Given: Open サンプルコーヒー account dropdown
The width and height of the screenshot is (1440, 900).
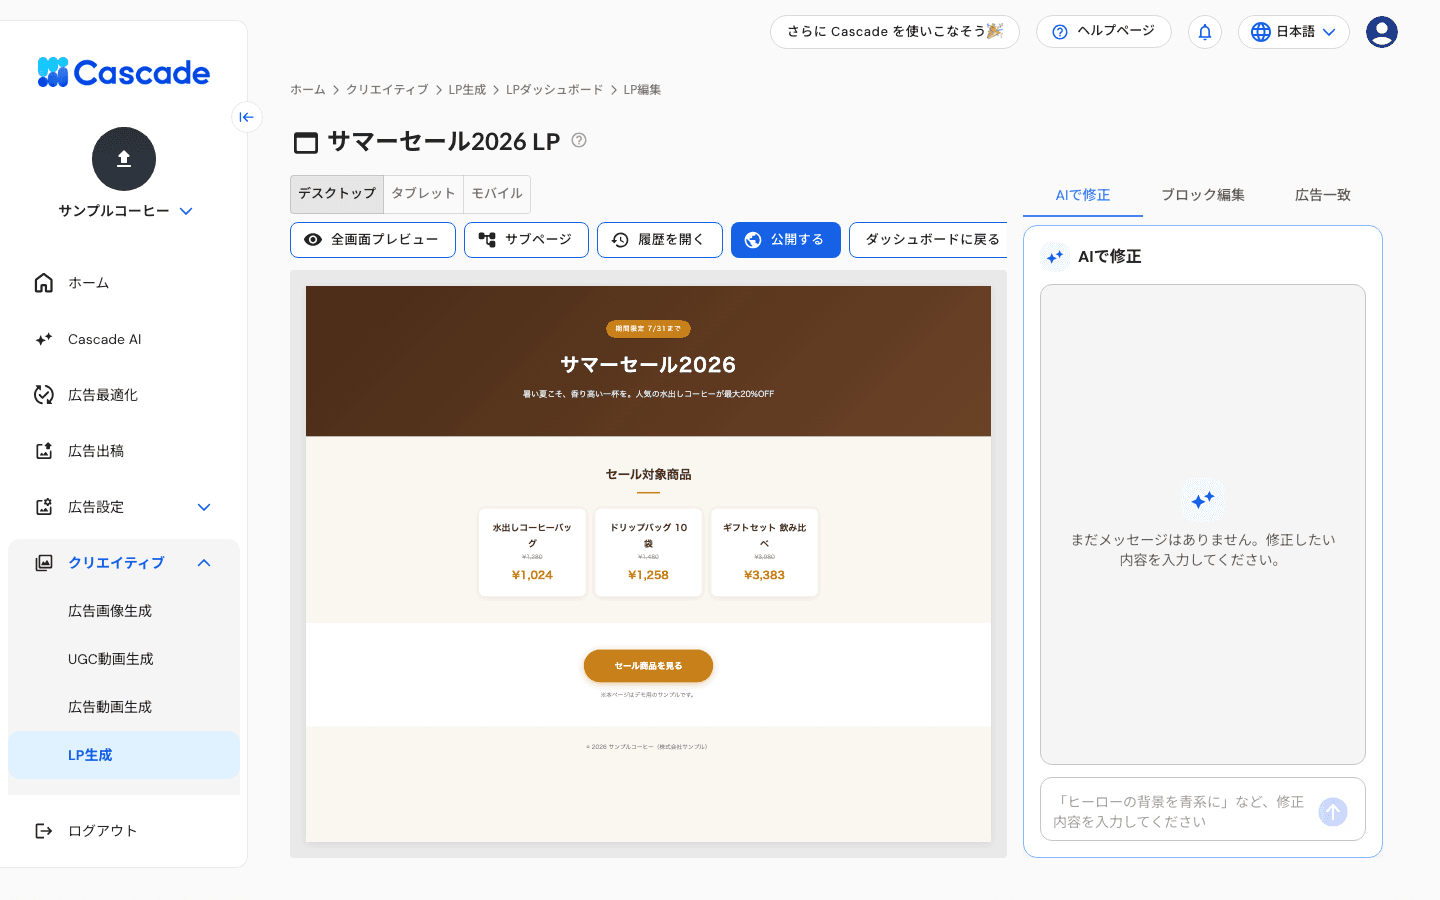Looking at the screenshot, I should tap(124, 211).
